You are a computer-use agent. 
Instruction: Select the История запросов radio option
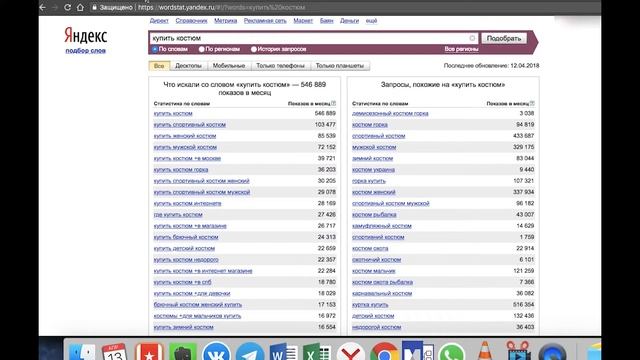coord(254,49)
